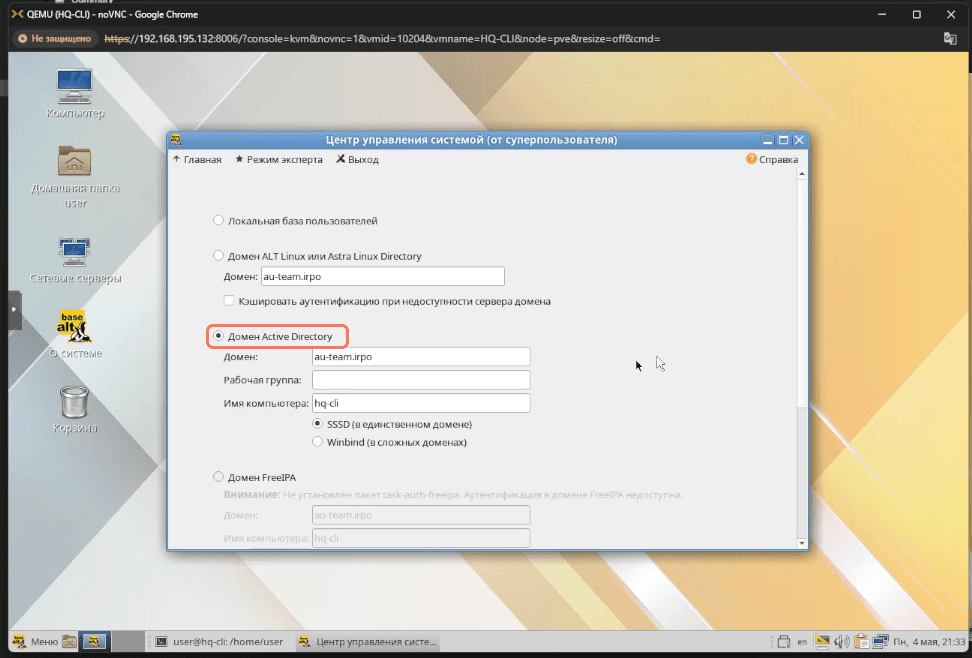The image size is (972, 658).
Task: Maximize the control center window
Action: (784, 140)
